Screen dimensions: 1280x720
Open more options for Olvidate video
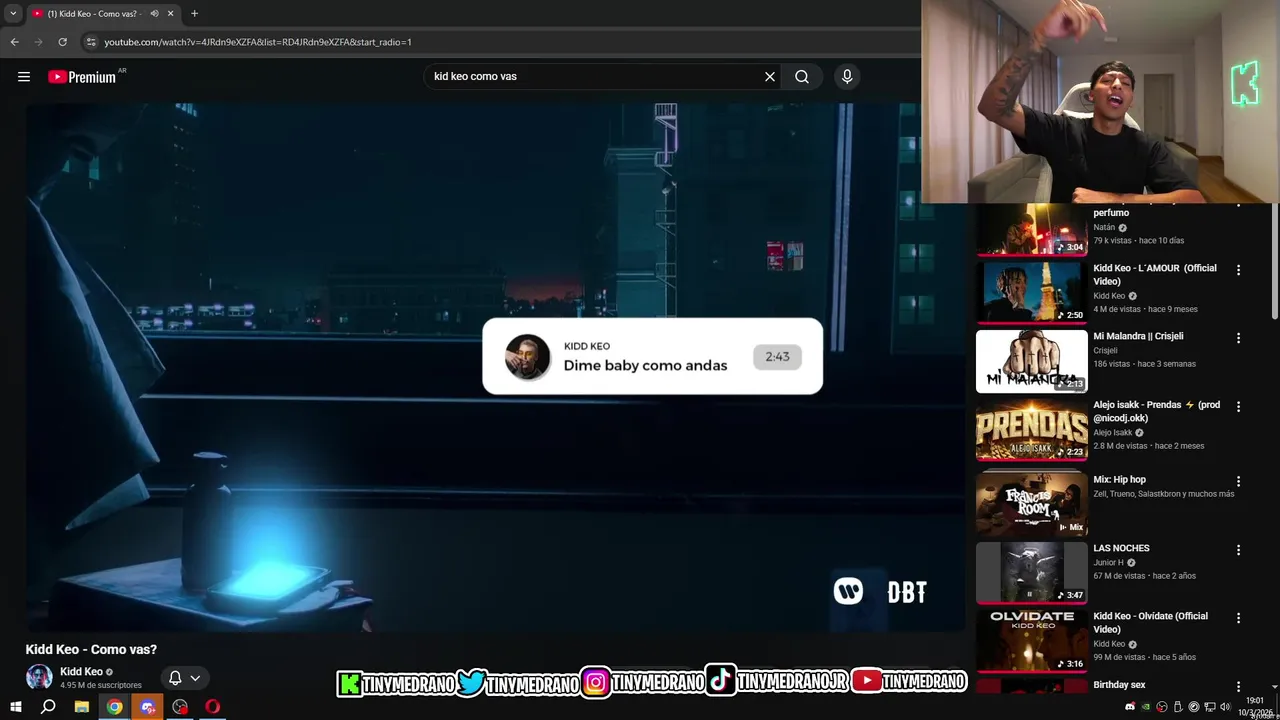click(x=1238, y=618)
